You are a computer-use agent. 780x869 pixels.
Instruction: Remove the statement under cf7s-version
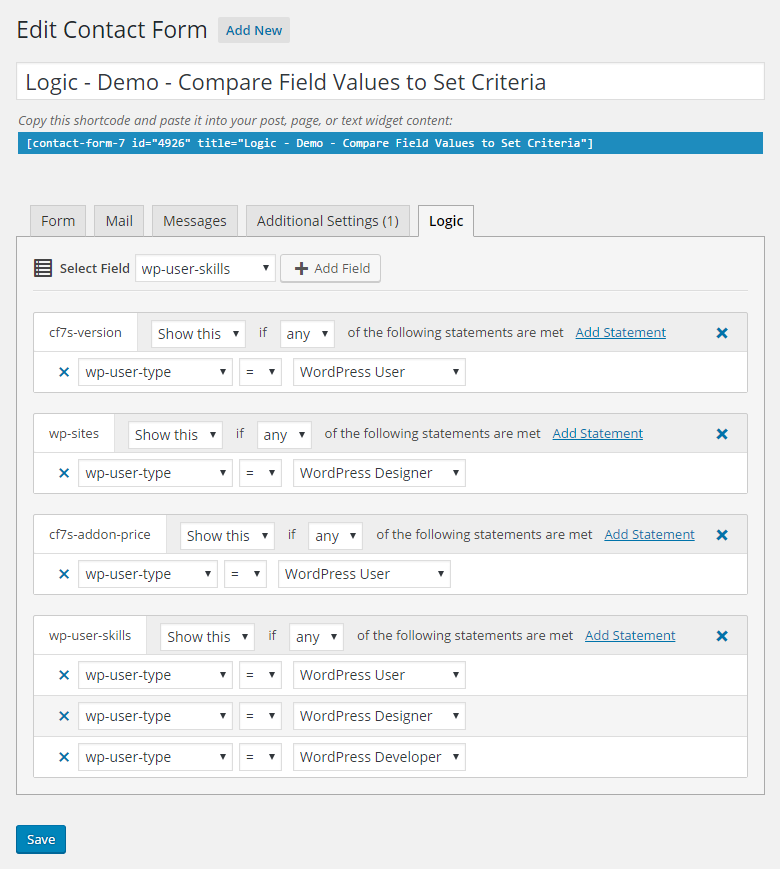coord(64,372)
